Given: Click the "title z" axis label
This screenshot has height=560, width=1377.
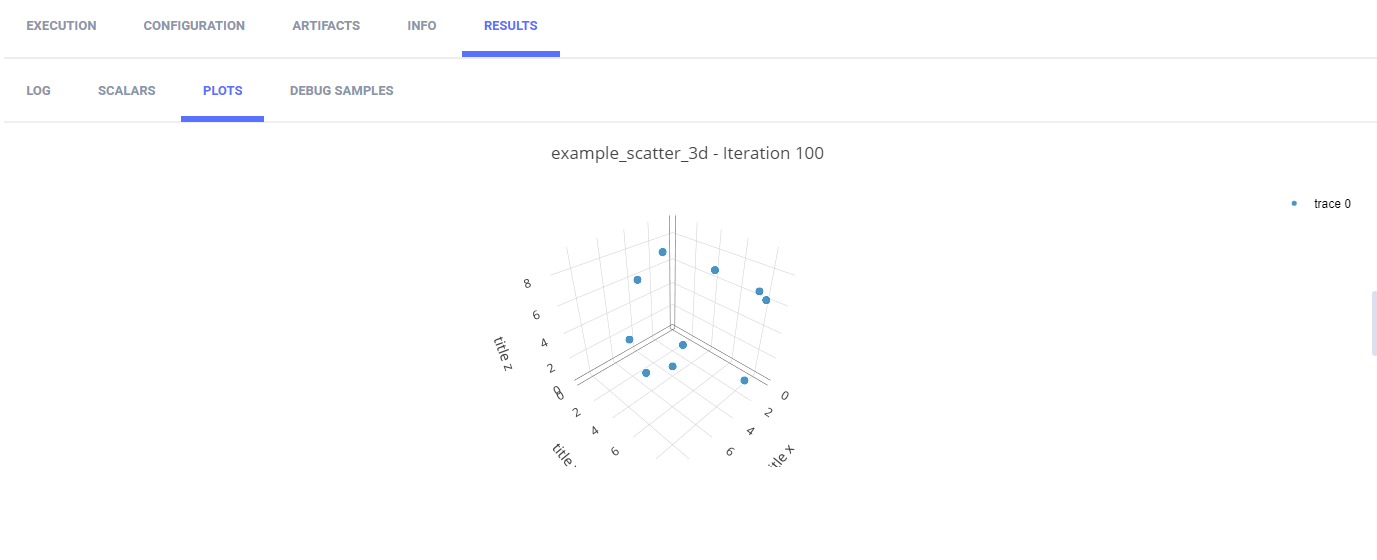Looking at the screenshot, I should click(x=503, y=354).
